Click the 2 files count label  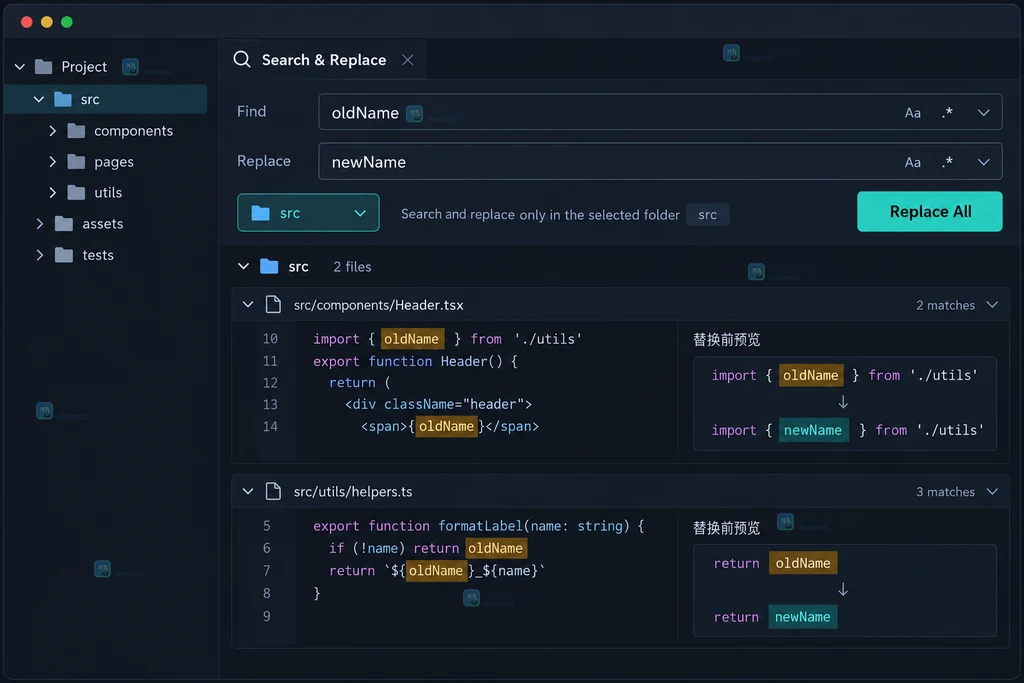tap(352, 266)
